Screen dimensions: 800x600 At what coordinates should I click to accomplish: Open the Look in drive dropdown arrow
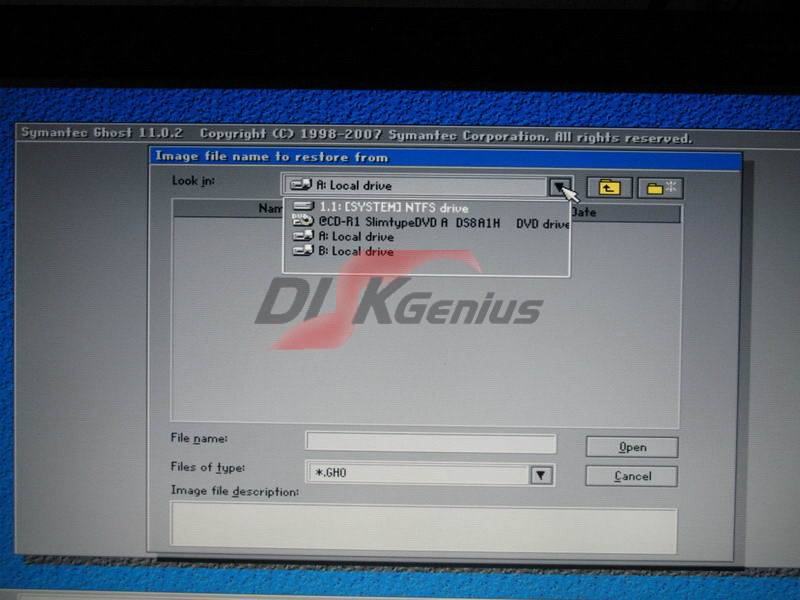coord(560,187)
